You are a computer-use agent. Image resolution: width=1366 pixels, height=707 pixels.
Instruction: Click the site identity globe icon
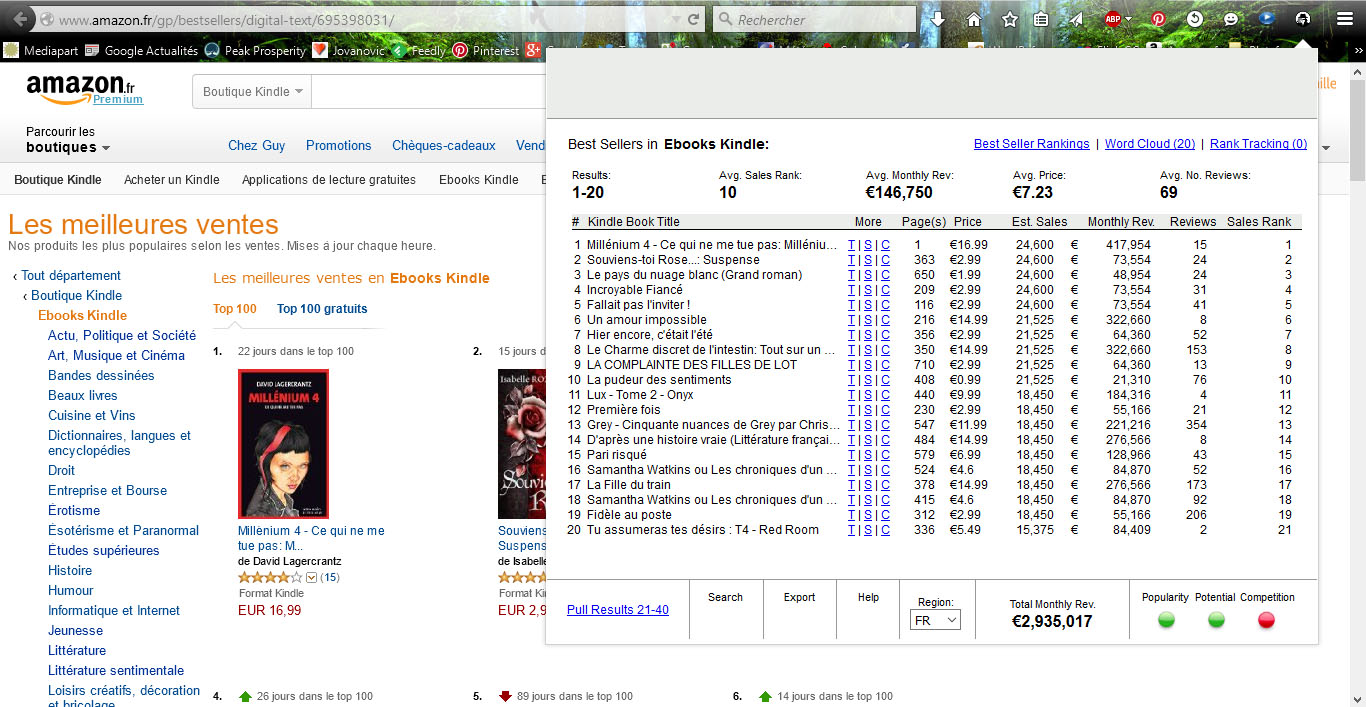[x=46, y=19]
